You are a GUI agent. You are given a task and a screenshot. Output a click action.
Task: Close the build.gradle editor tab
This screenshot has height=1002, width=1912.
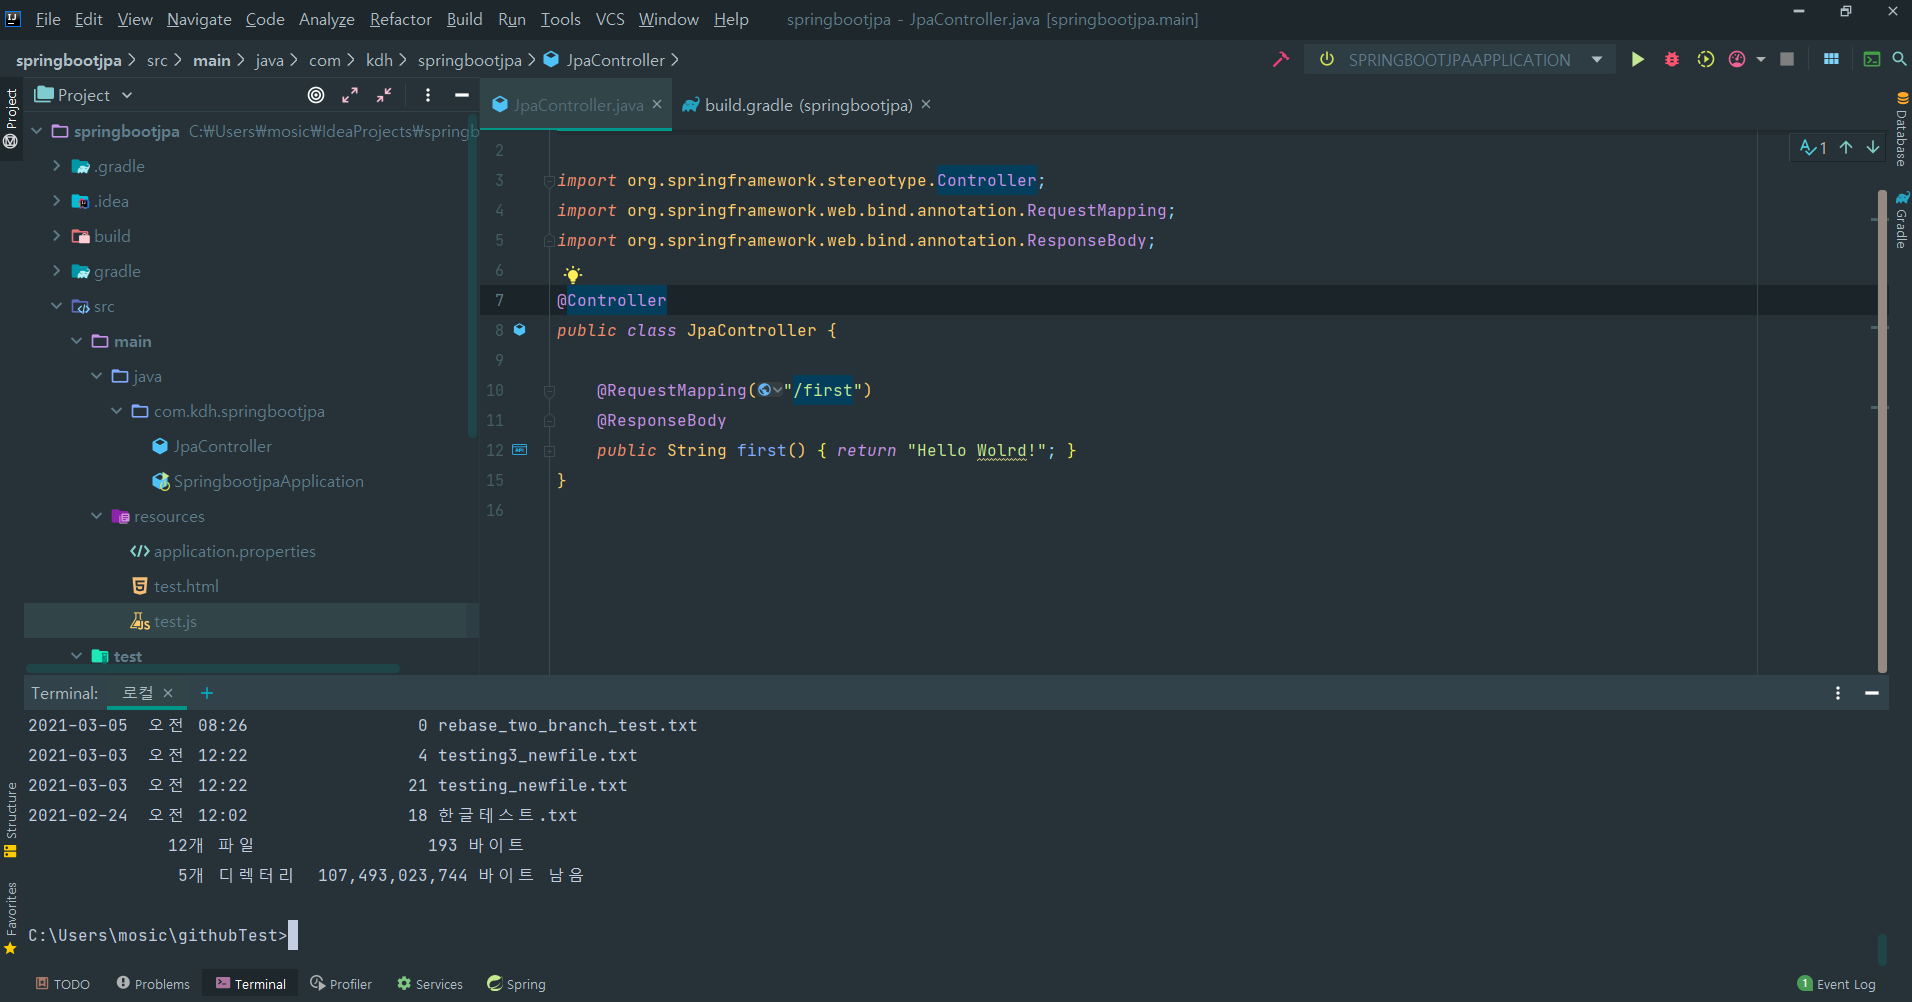click(x=926, y=104)
